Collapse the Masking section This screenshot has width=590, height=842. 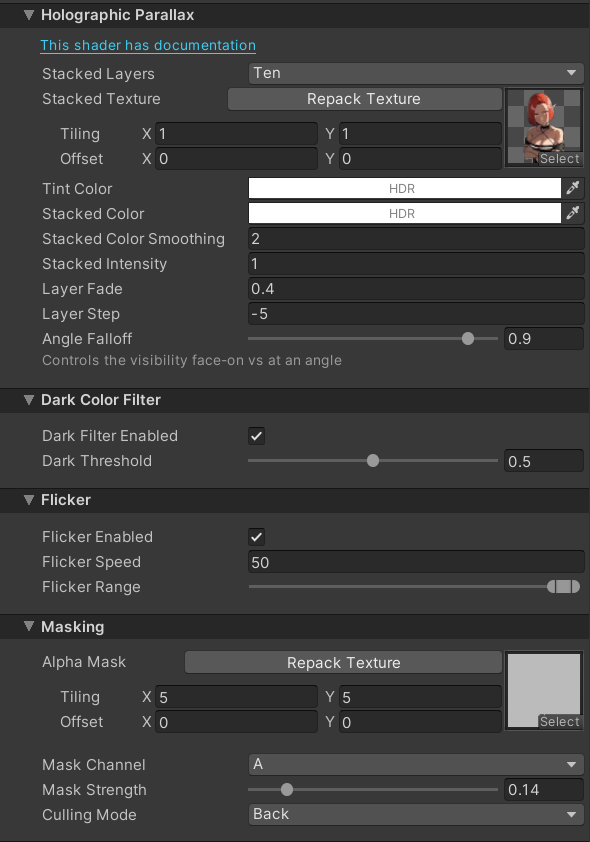pyautogui.click(x=27, y=626)
